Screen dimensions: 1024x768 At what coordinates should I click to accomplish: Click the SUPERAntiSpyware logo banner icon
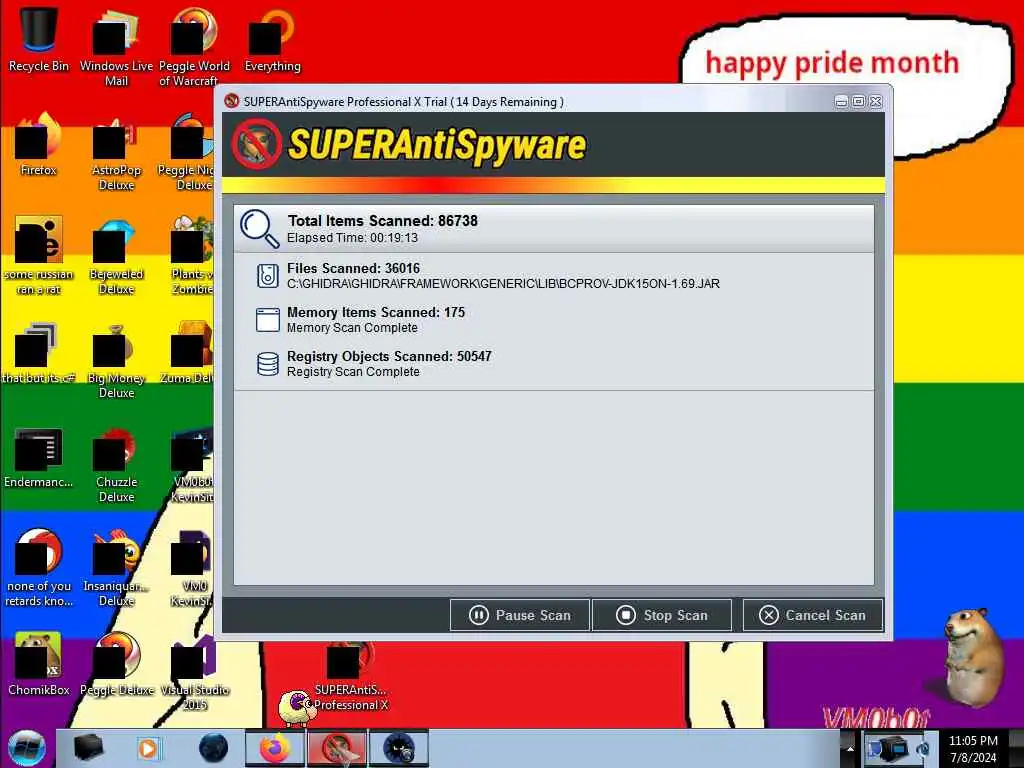(x=257, y=144)
